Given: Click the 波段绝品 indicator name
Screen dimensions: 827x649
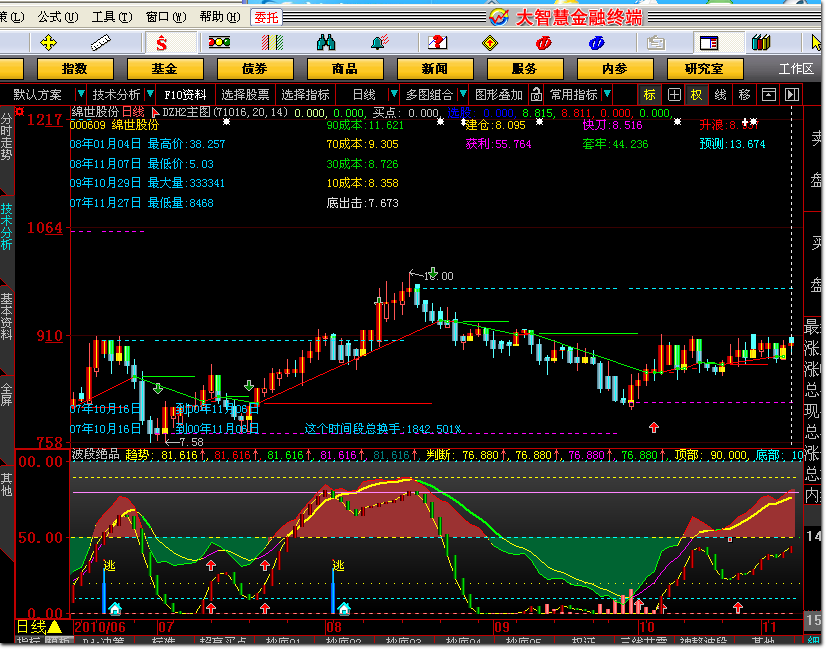Looking at the screenshot, I should 96,454.
